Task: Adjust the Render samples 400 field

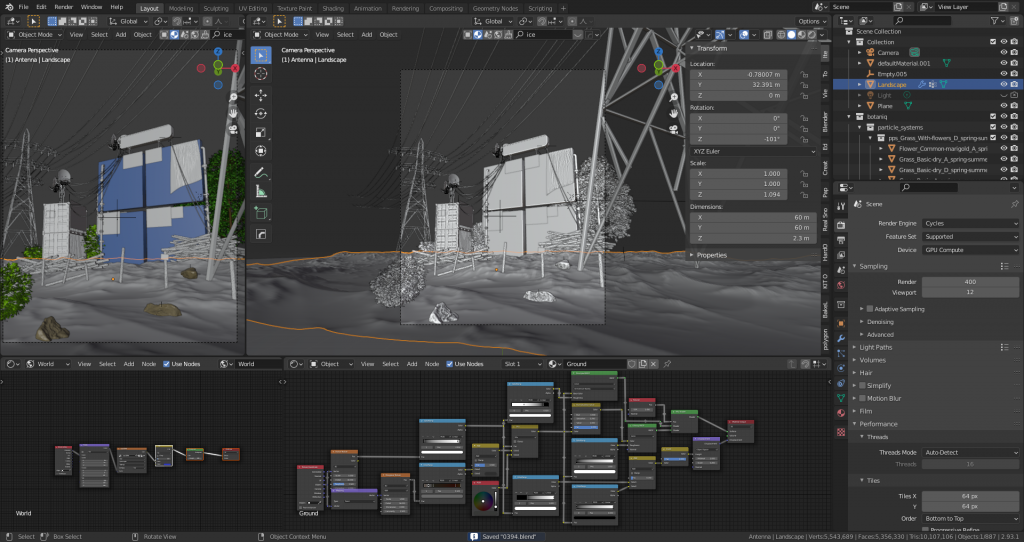Action: (970, 281)
